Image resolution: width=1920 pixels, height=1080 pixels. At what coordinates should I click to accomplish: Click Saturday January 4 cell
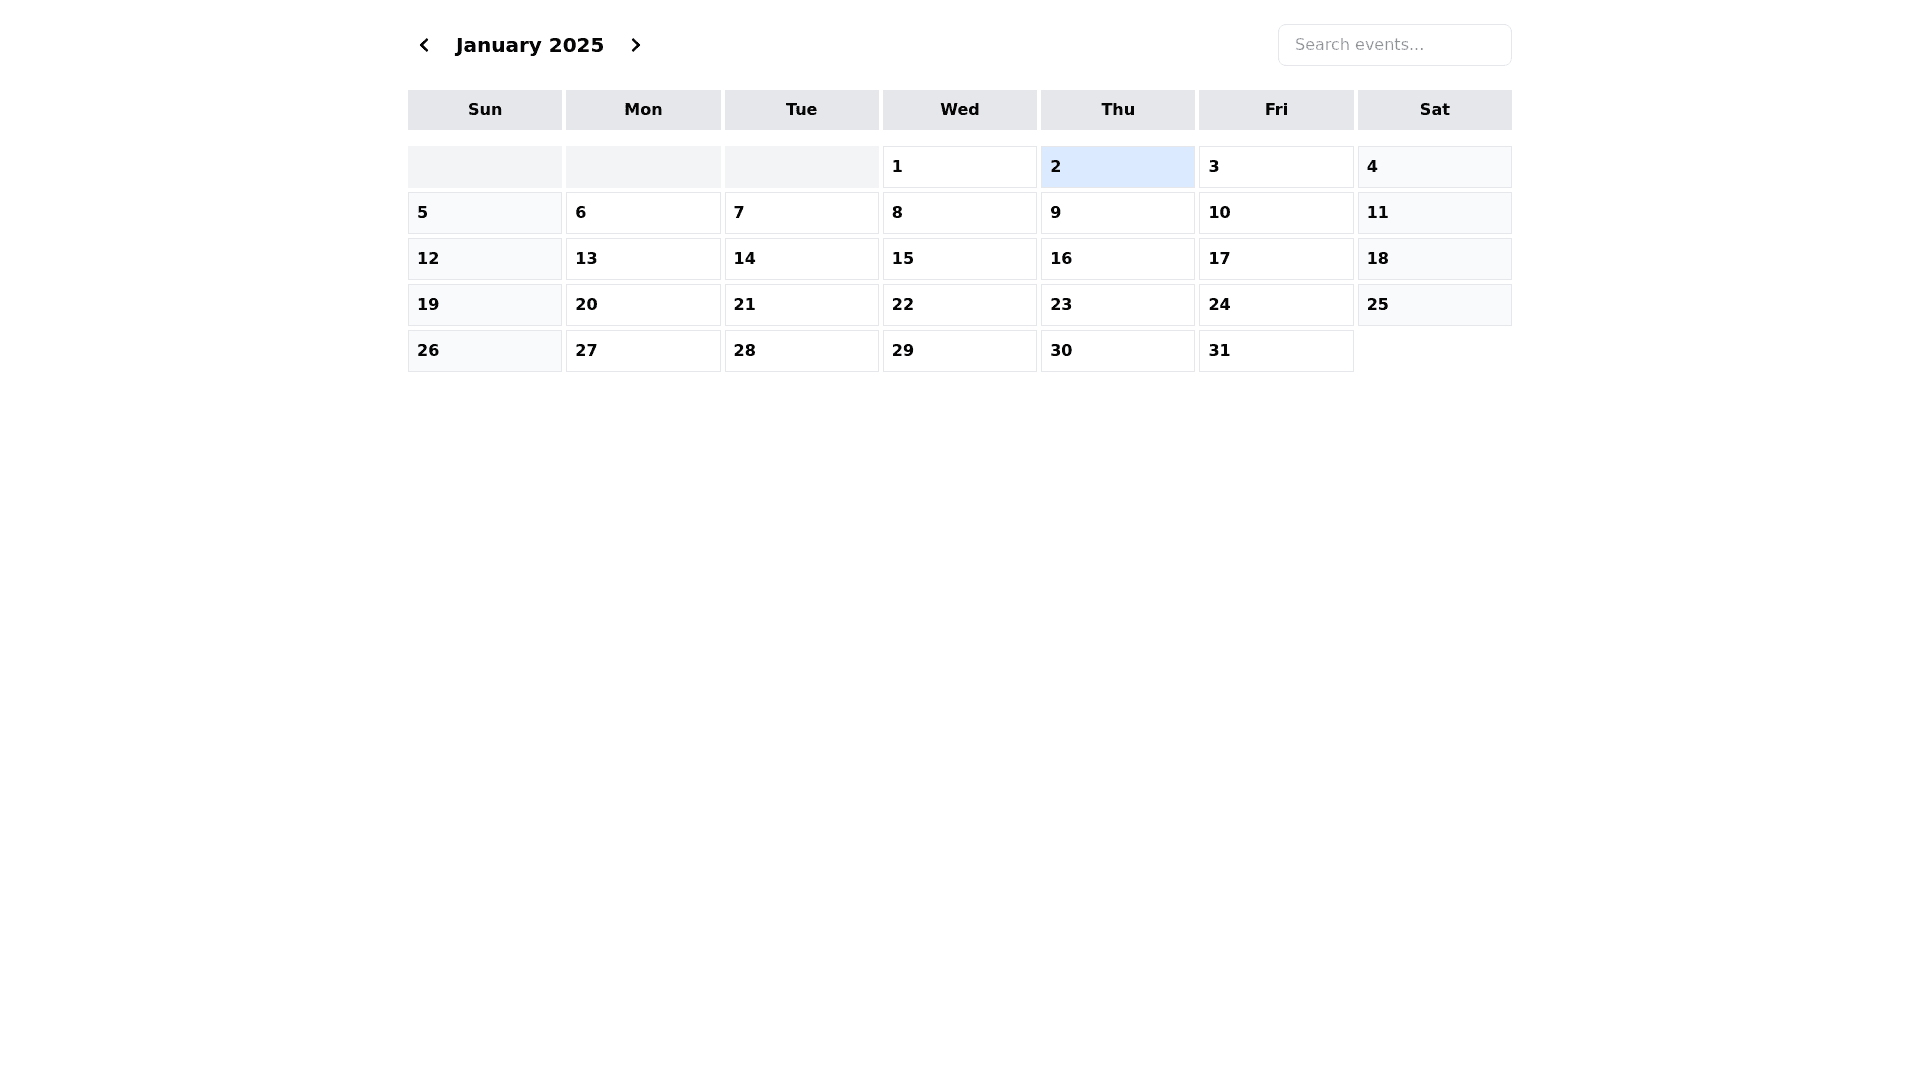pos(1434,167)
